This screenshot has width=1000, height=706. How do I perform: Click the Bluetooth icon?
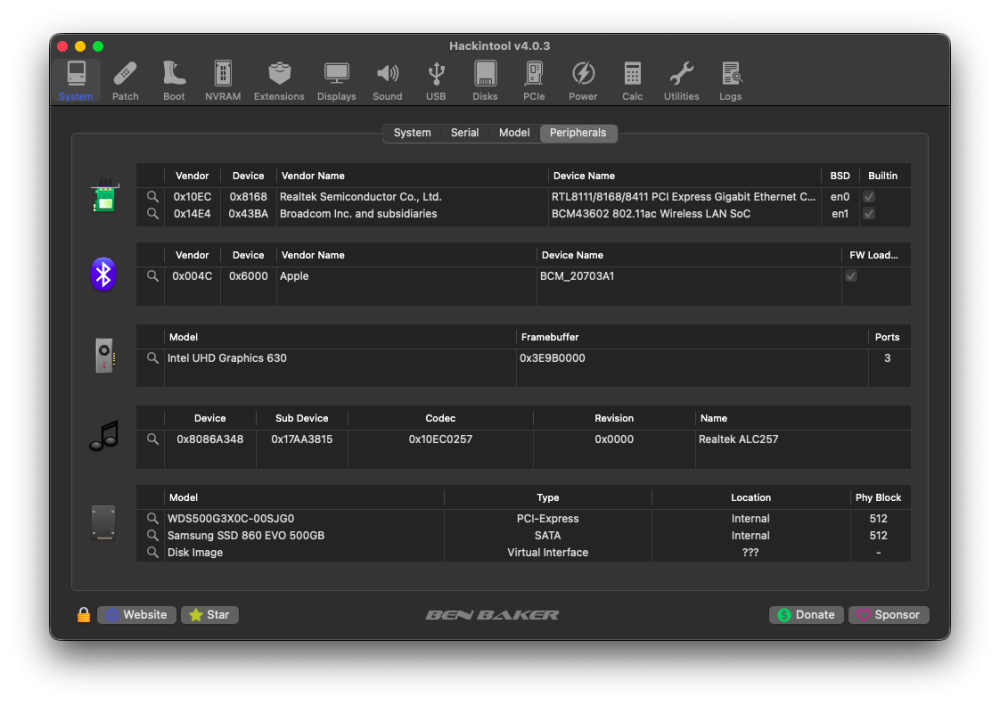point(103,274)
